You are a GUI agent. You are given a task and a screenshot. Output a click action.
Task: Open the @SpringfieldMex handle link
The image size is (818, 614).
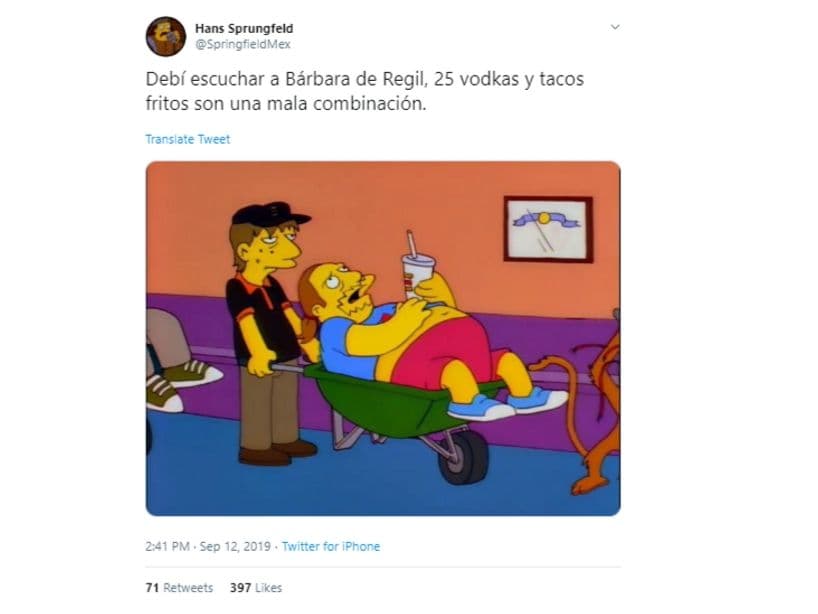click(243, 44)
